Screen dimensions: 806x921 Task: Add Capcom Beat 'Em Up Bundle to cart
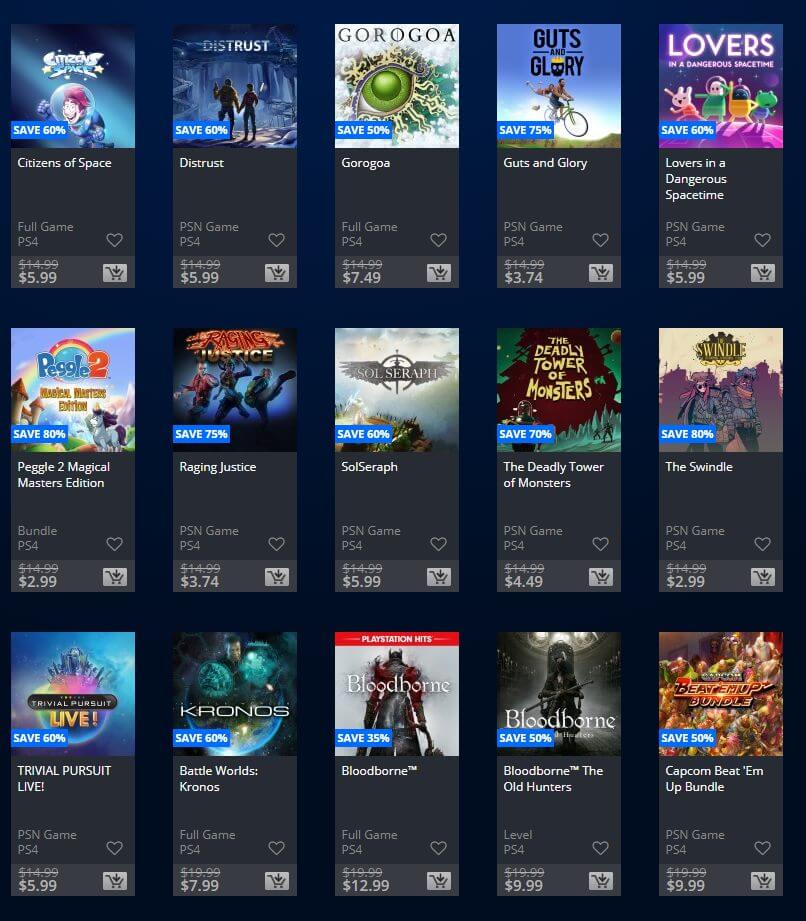tap(763, 880)
